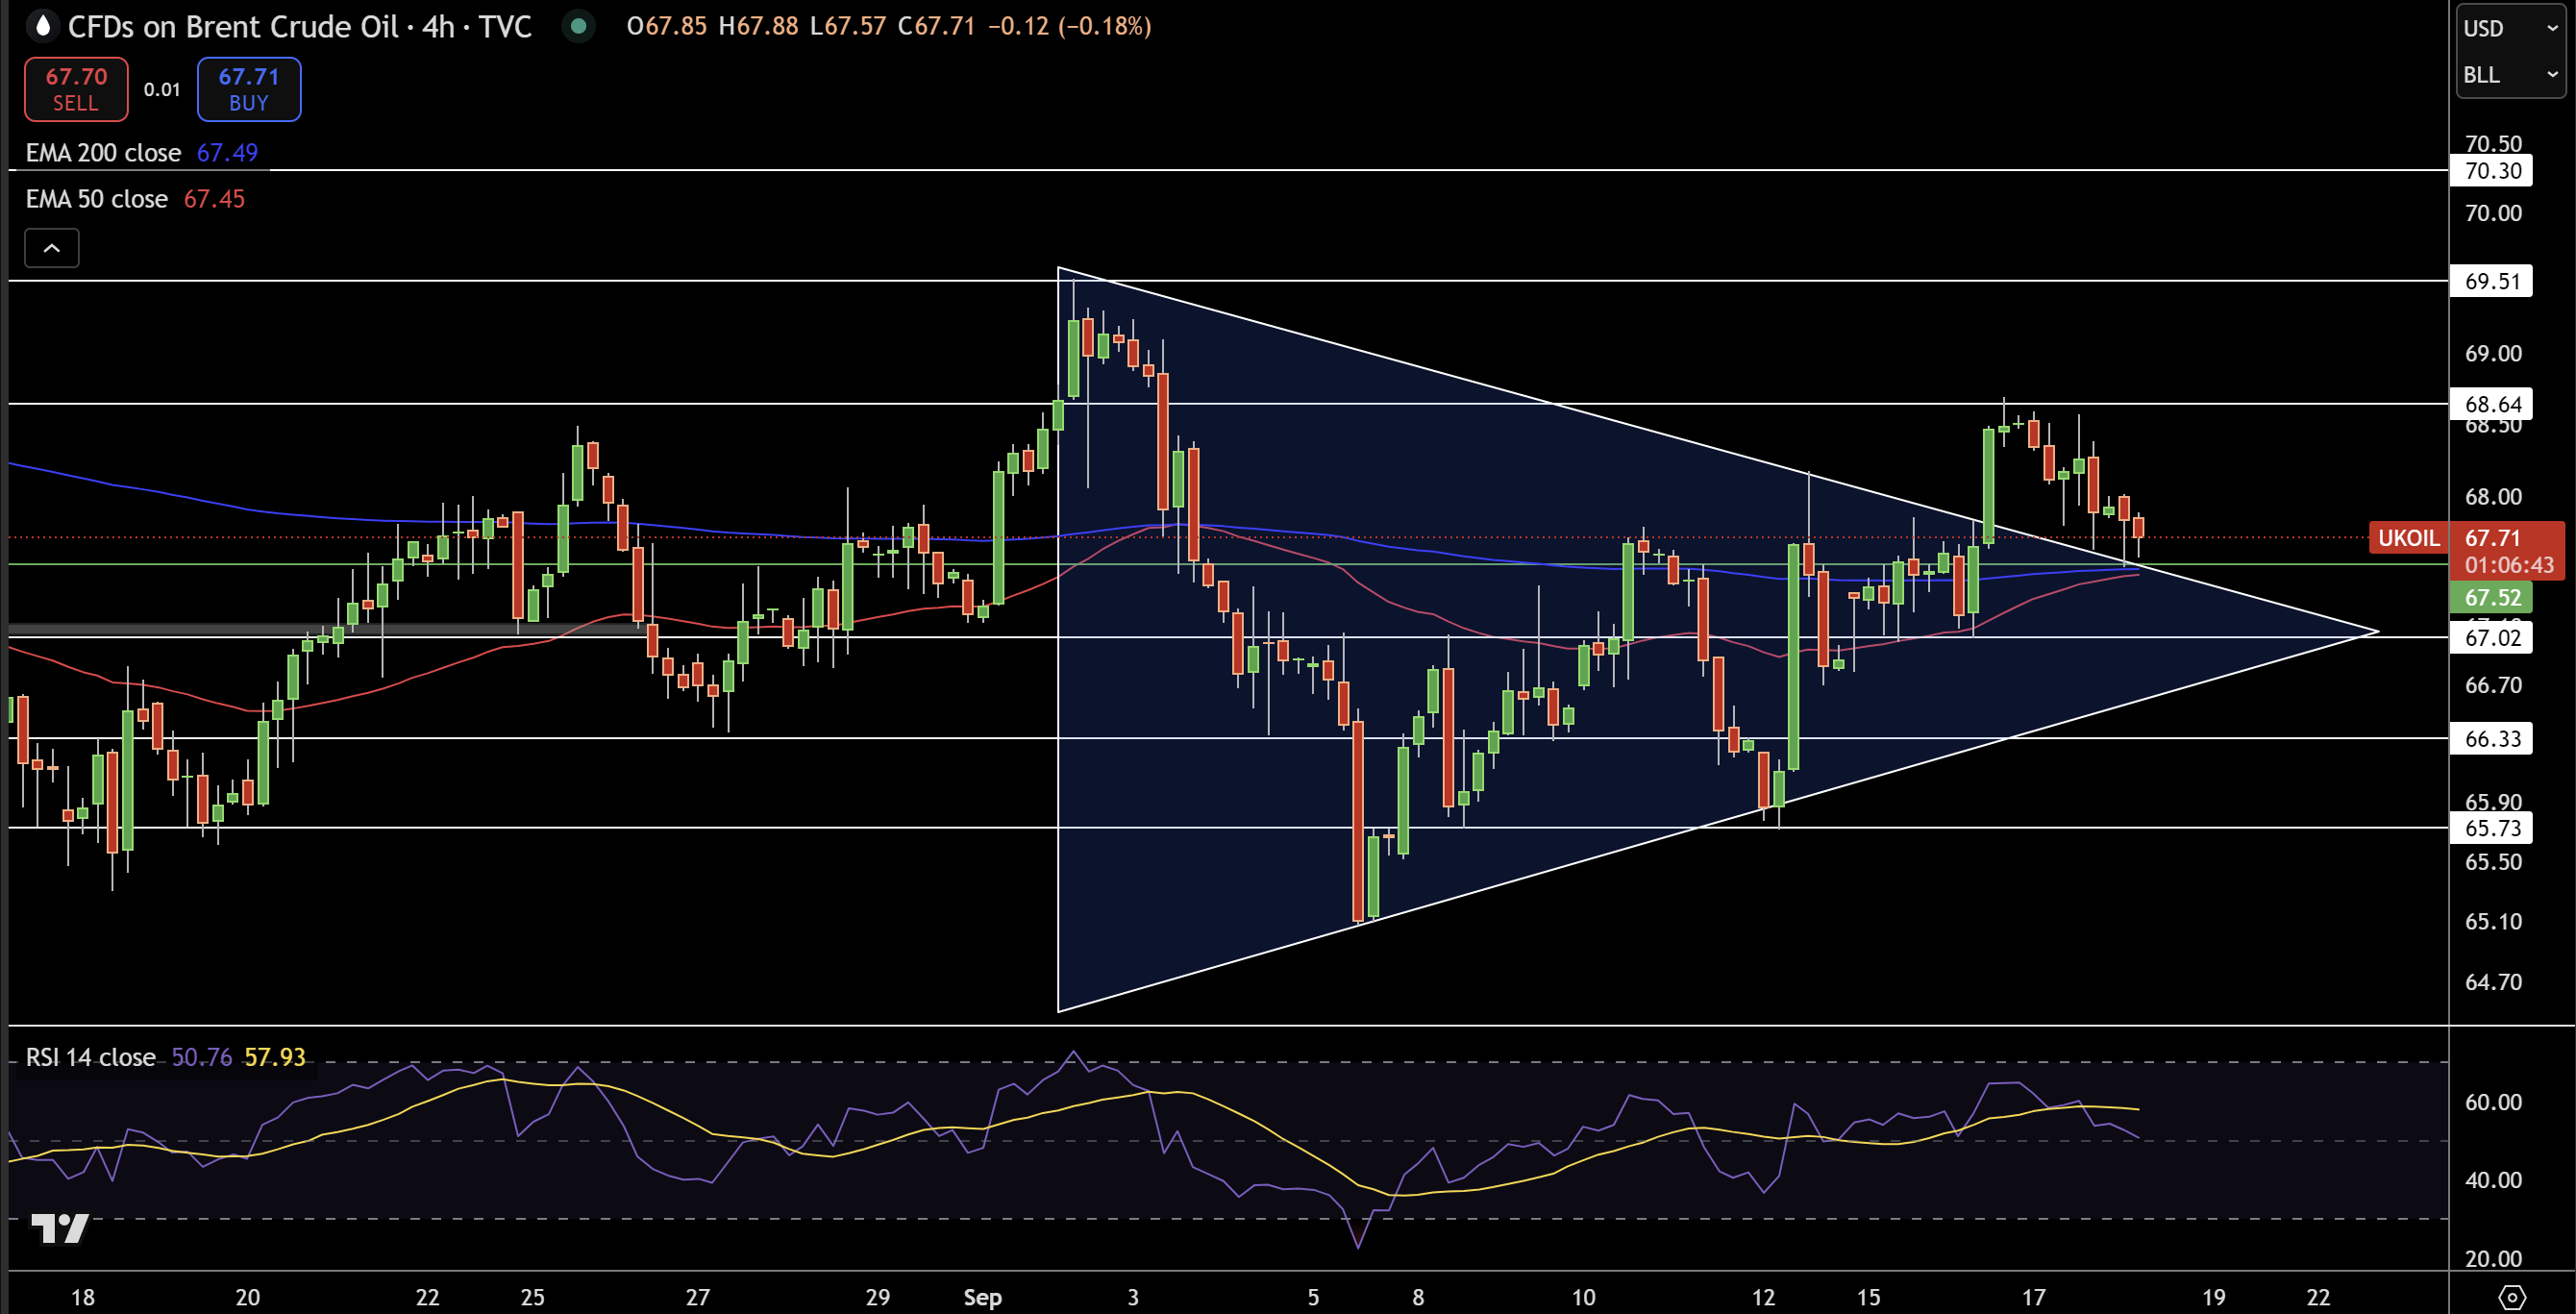Click the 65.73 price level label

2492,828
